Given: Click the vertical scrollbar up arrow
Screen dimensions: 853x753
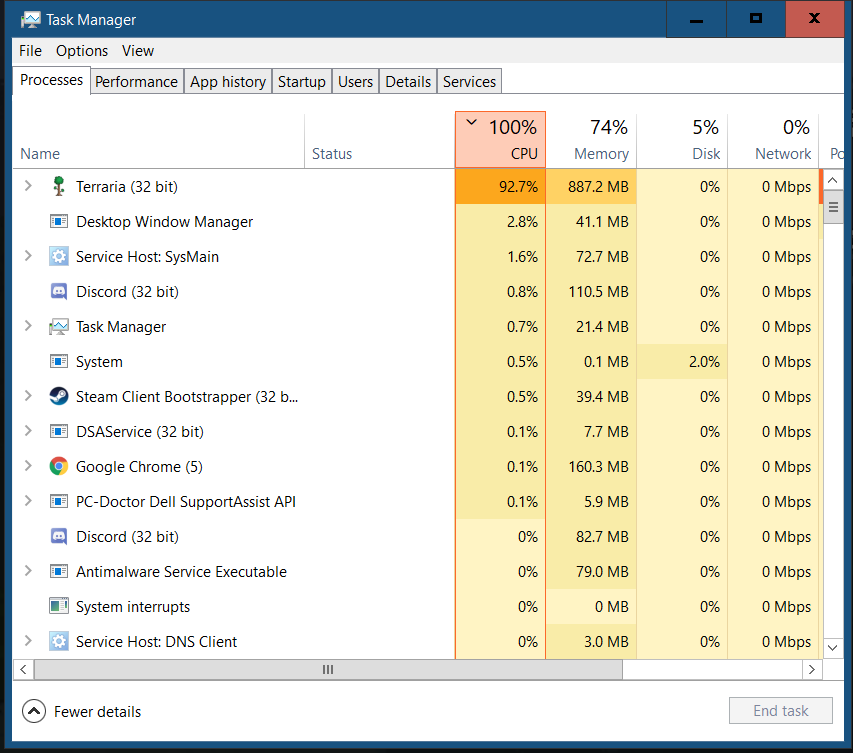Looking at the screenshot, I should point(833,180).
